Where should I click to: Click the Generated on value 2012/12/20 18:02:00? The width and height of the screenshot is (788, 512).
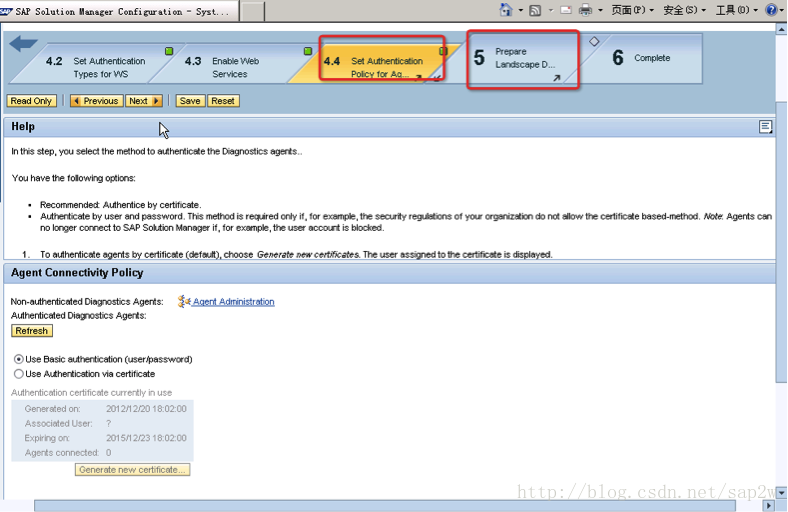(146, 409)
